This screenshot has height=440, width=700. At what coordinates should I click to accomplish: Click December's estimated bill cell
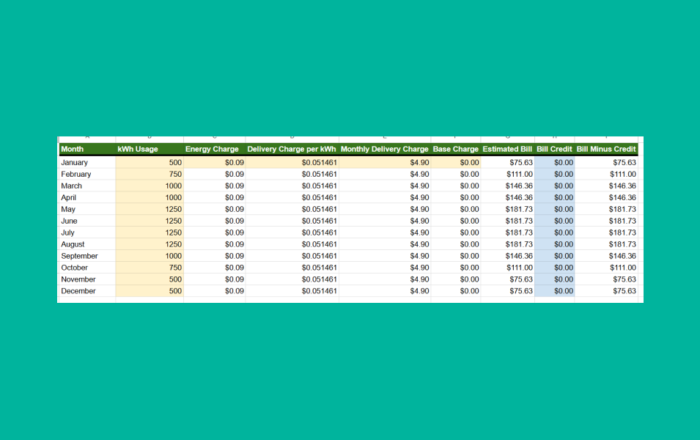click(508, 291)
